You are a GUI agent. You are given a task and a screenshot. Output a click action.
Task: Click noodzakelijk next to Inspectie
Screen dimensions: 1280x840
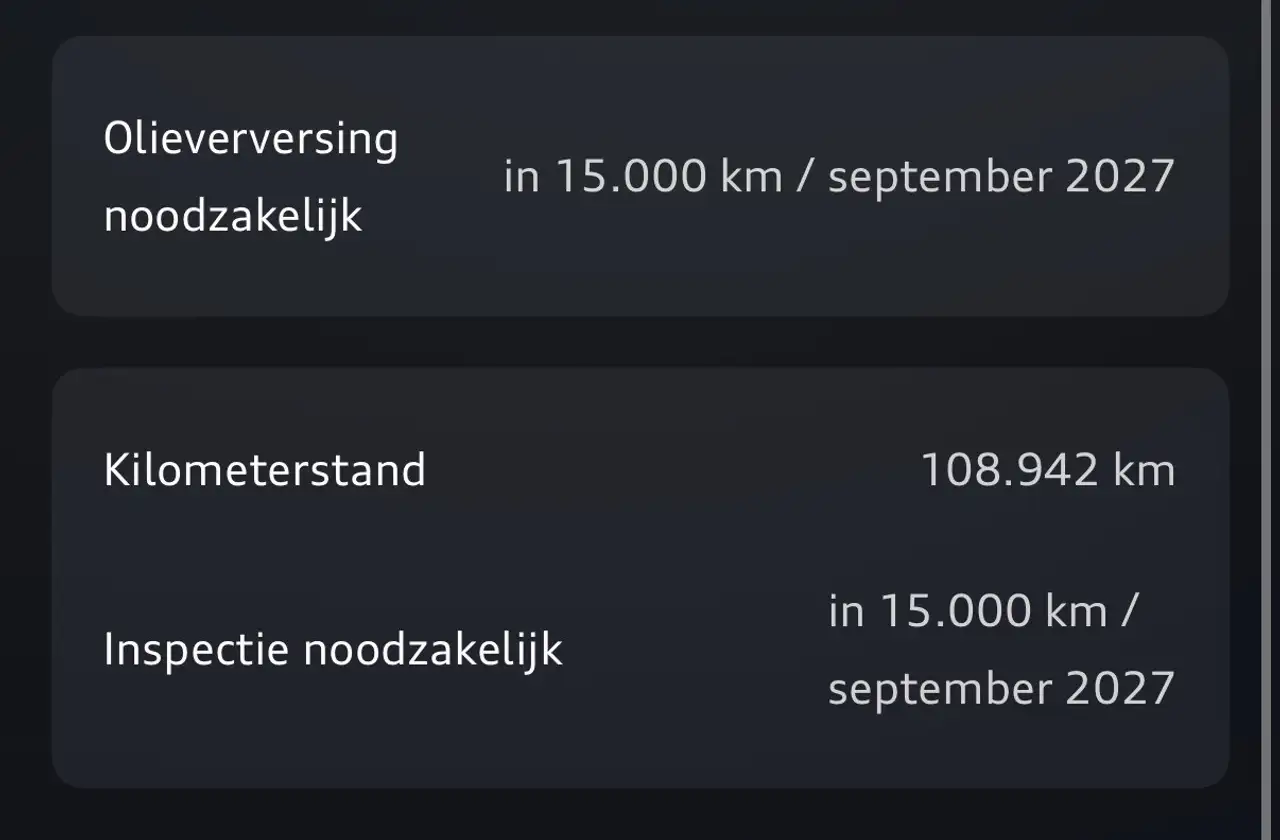coord(433,650)
